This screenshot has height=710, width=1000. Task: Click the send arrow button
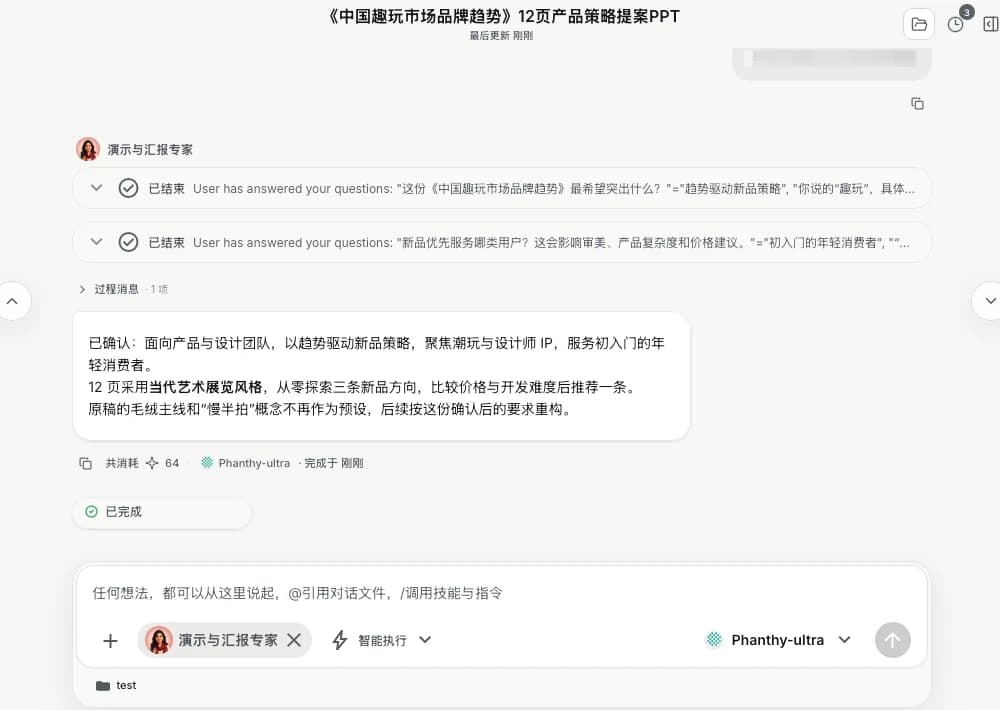click(892, 640)
